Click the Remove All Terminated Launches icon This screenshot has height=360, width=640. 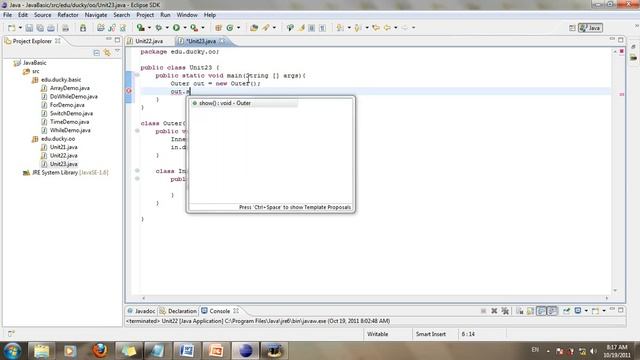tap(505, 311)
